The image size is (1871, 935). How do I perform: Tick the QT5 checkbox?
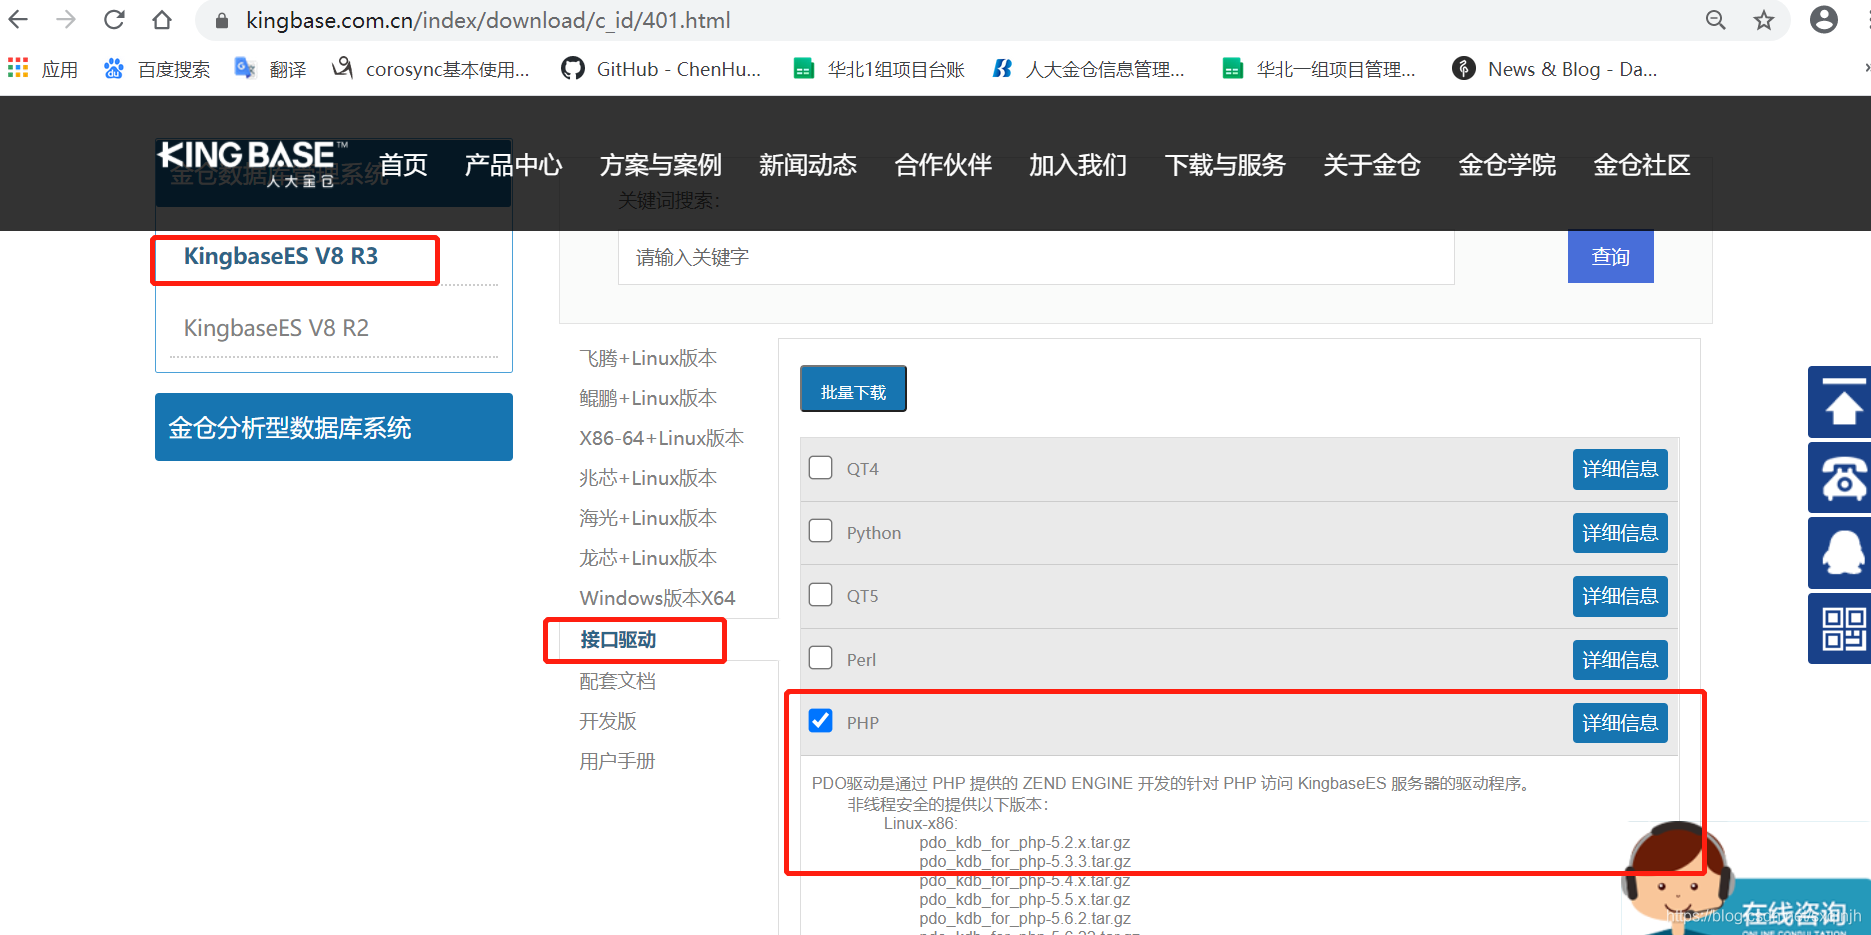pos(820,595)
